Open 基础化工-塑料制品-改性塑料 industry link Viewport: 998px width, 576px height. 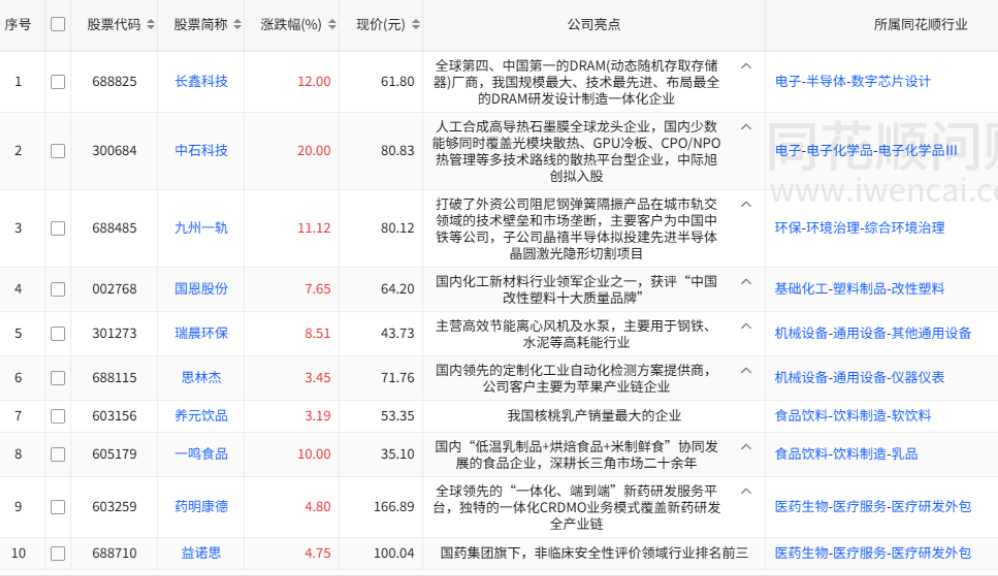[859, 289]
